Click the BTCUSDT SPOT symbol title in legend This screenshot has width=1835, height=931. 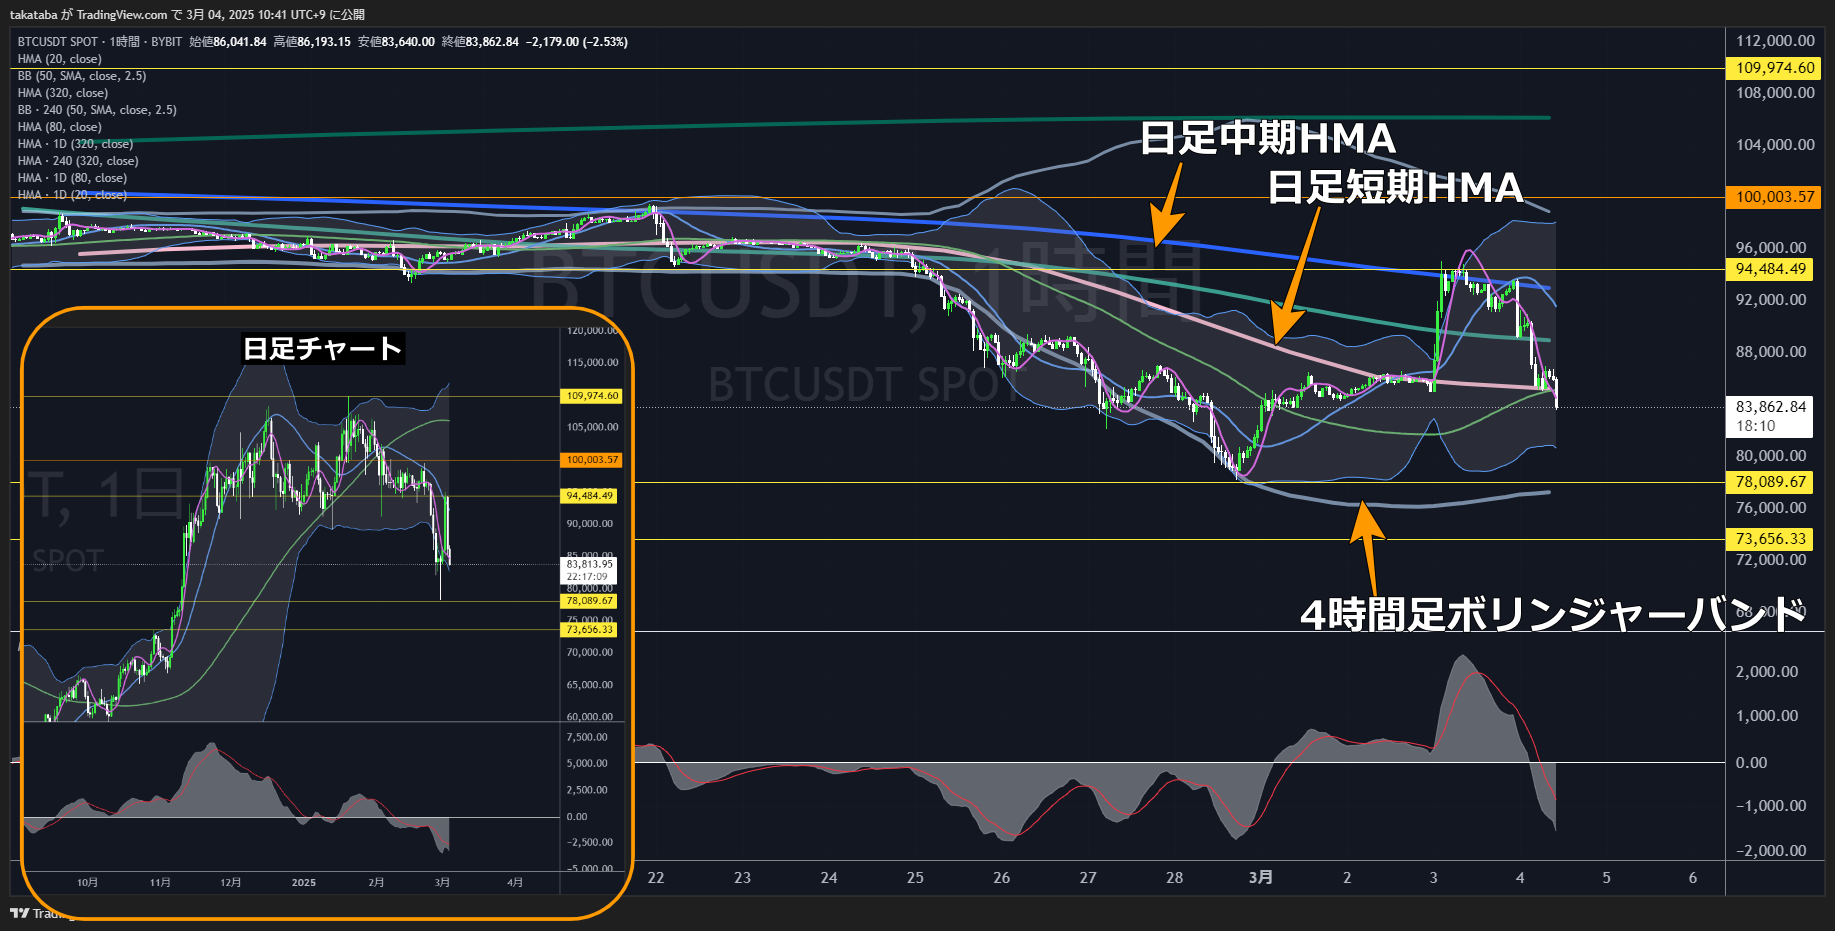58,42
